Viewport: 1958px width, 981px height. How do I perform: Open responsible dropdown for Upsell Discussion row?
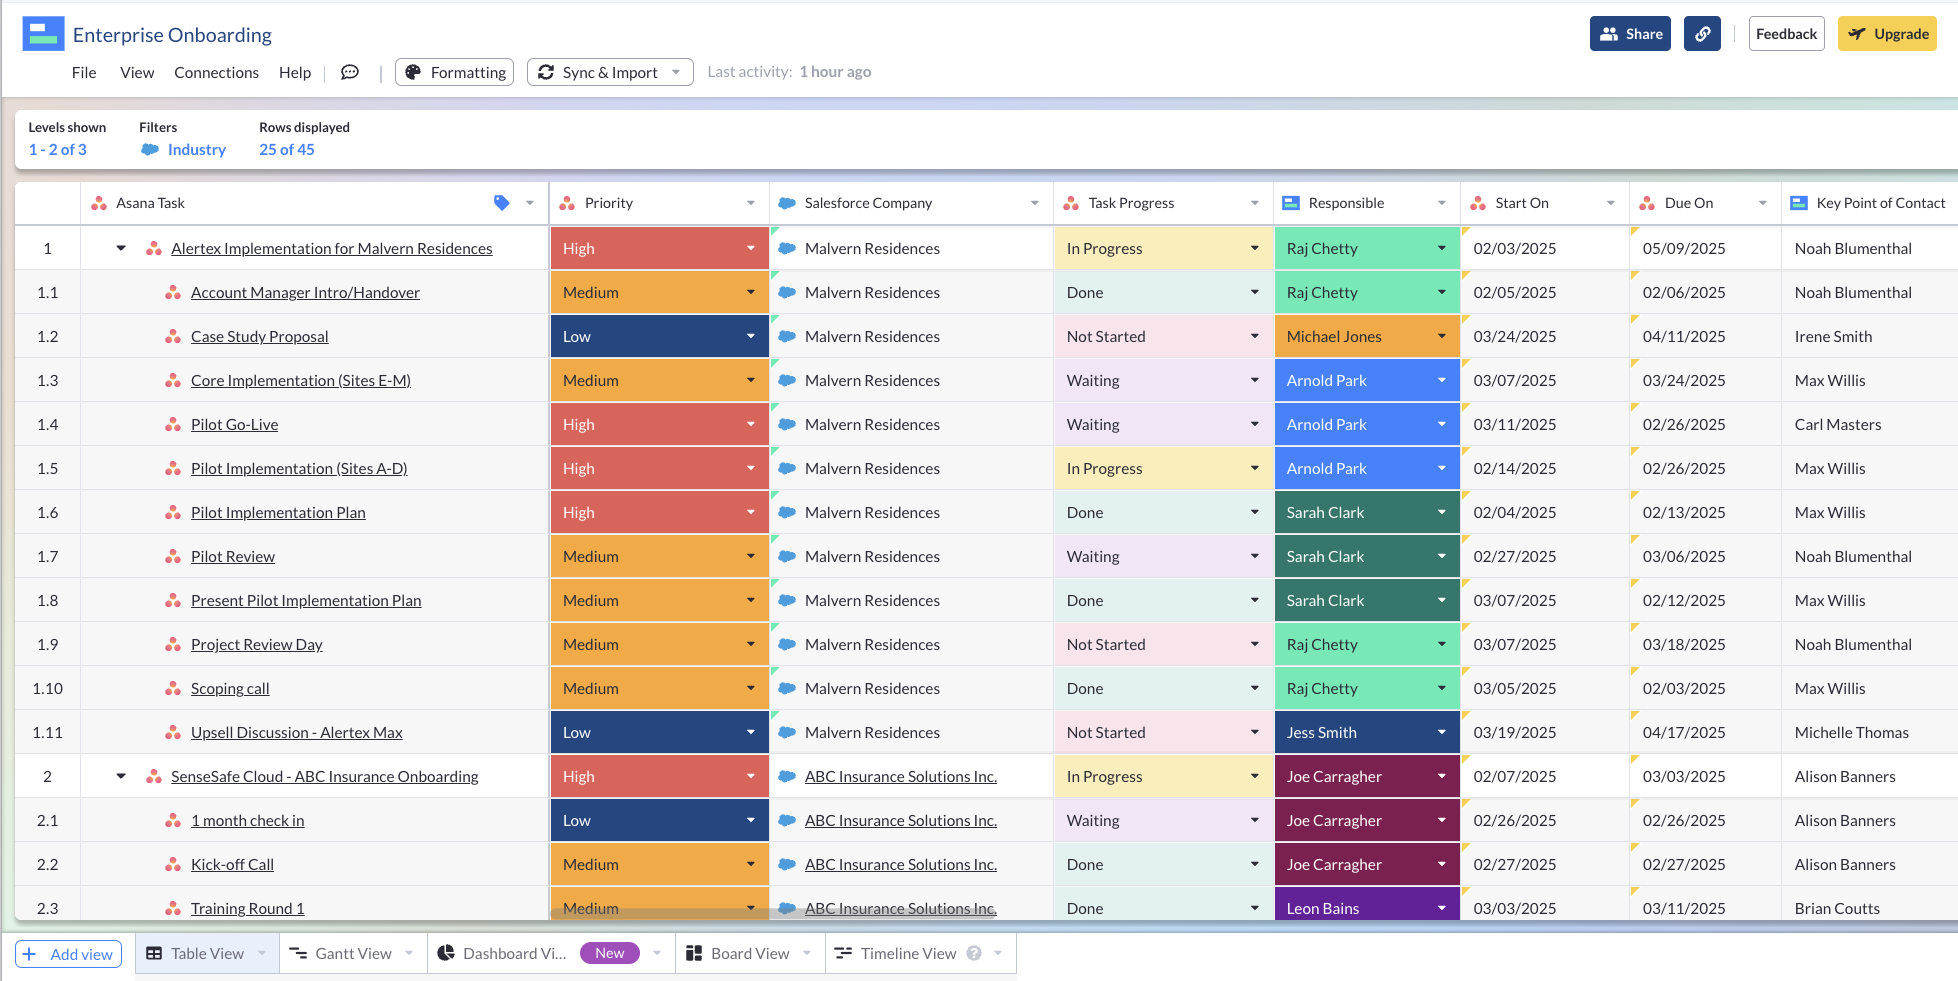click(1442, 733)
